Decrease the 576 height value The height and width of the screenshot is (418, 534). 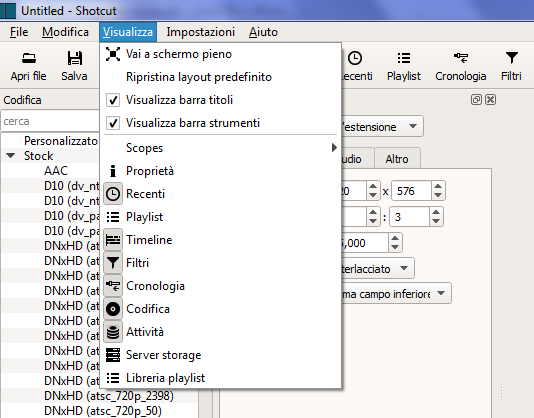click(438, 195)
